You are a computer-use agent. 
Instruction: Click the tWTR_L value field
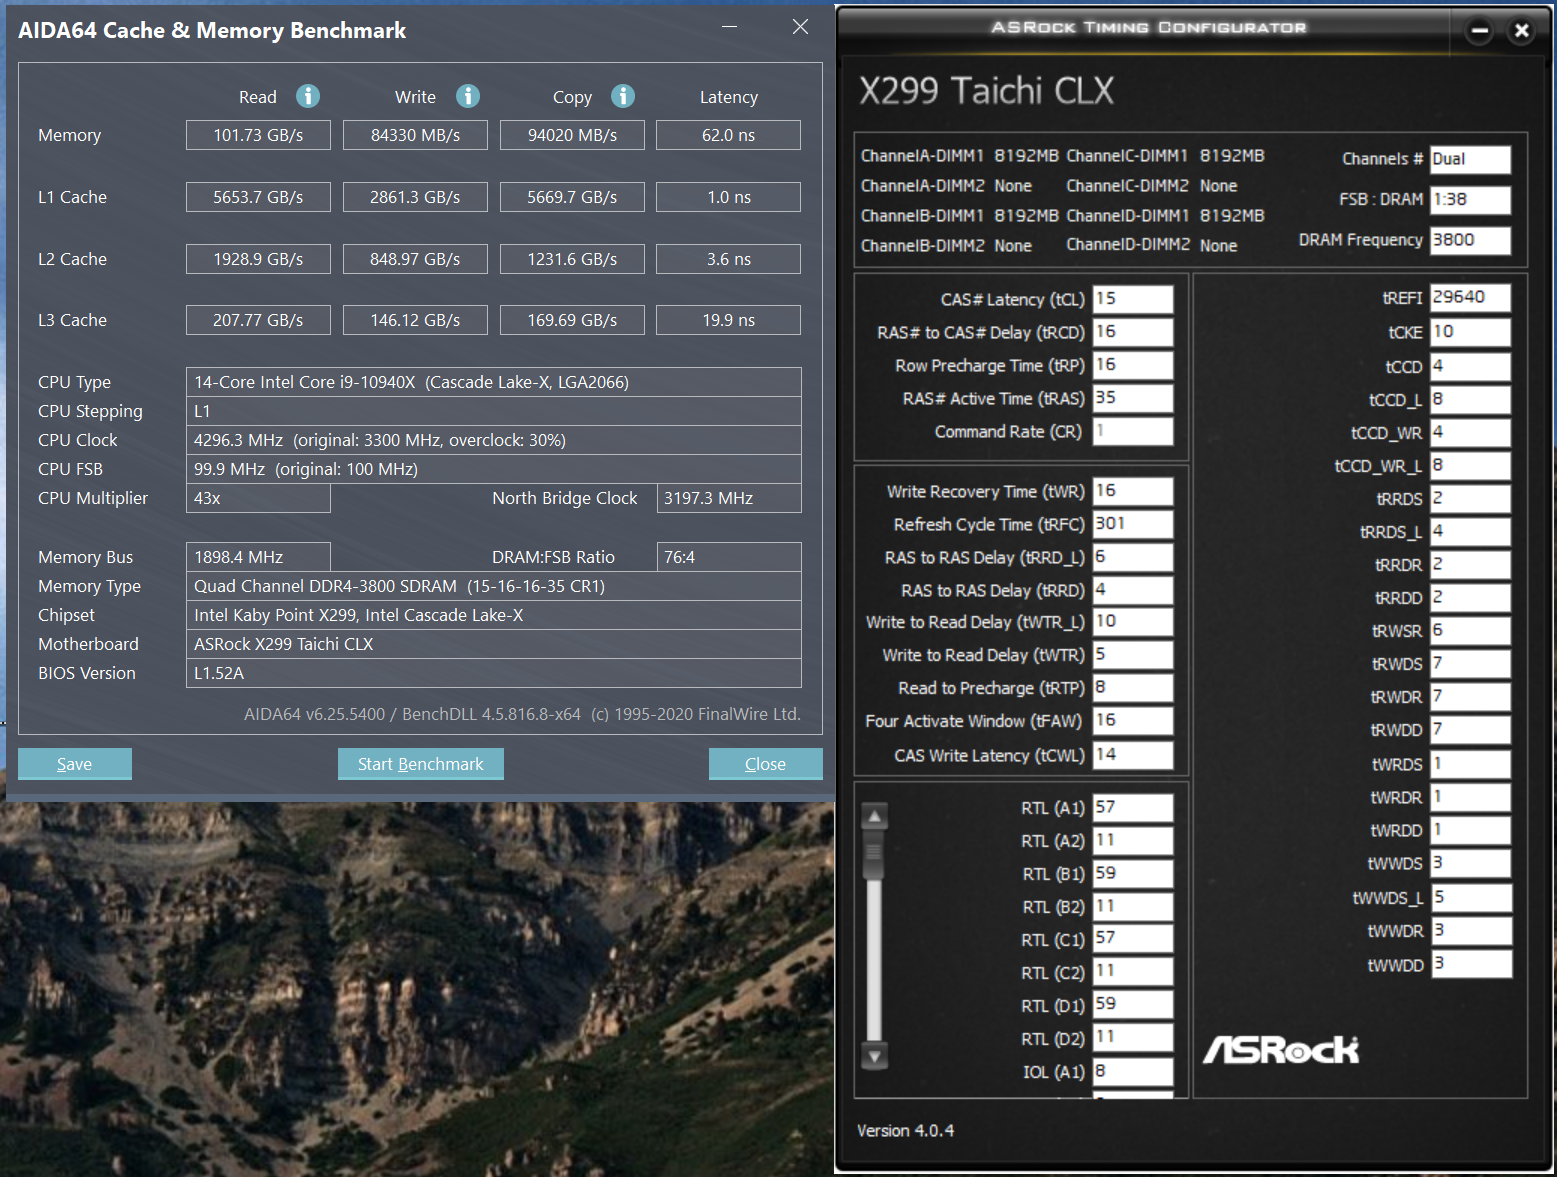pos(1133,622)
